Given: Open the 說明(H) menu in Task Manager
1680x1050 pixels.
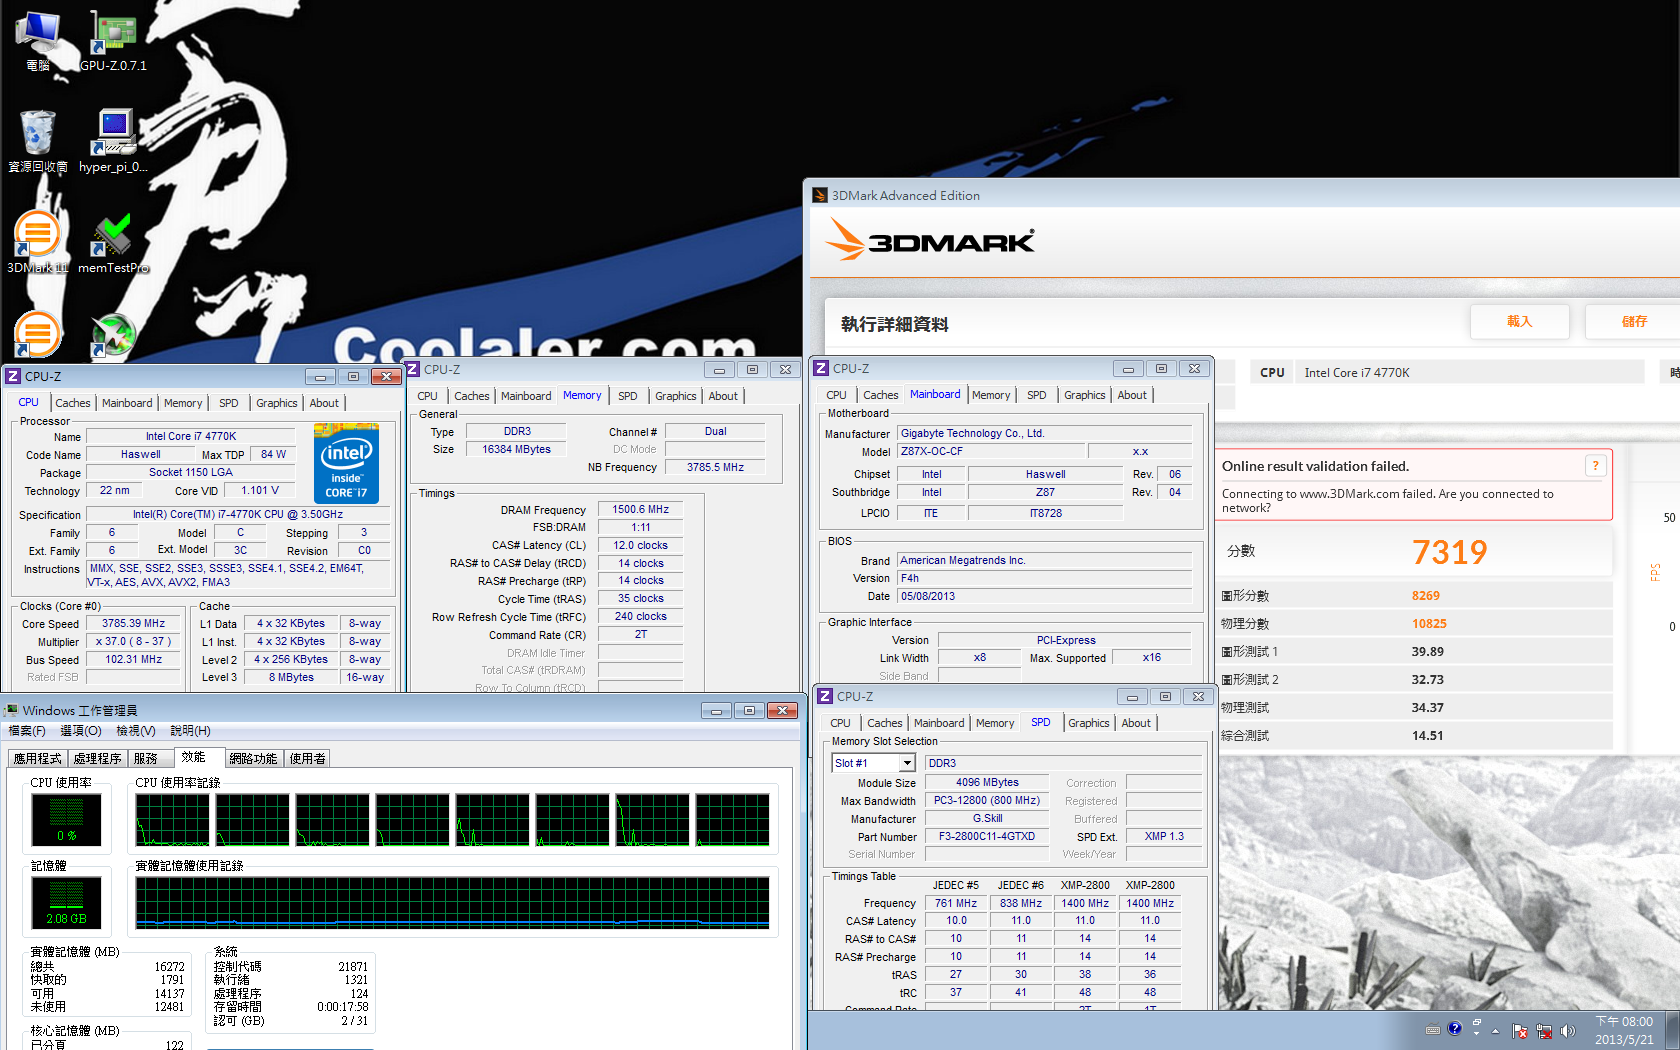Looking at the screenshot, I should (x=190, y=731).
